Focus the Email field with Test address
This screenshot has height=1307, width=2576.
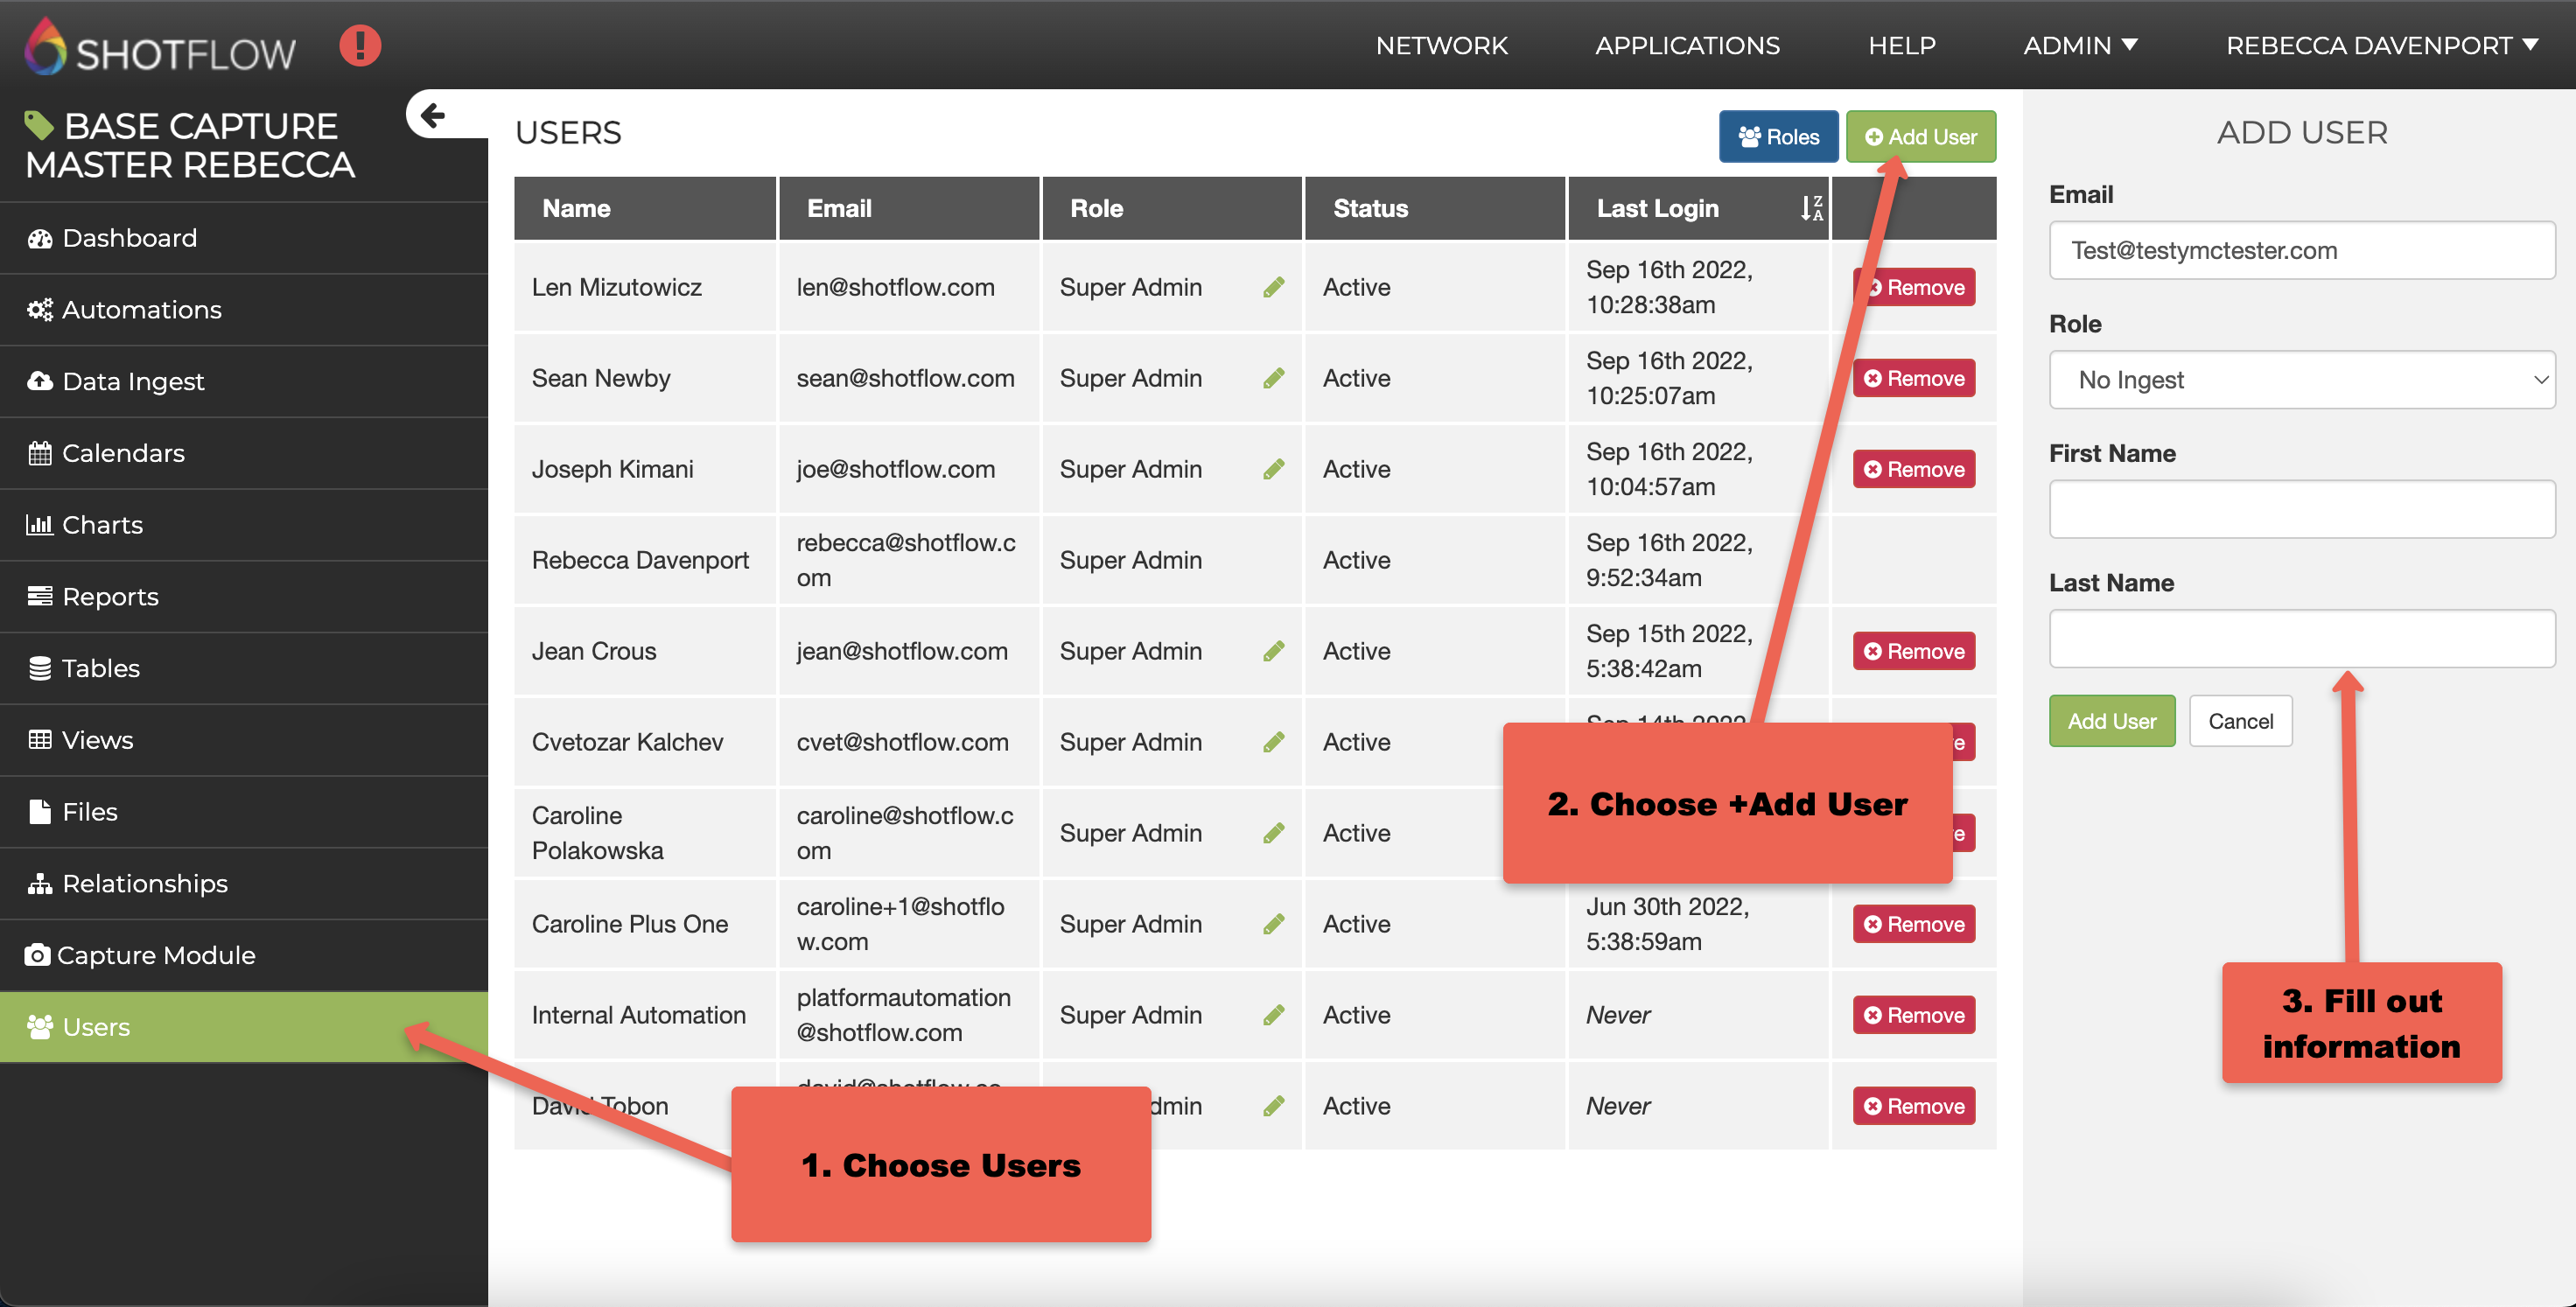tap(2301, 250)
